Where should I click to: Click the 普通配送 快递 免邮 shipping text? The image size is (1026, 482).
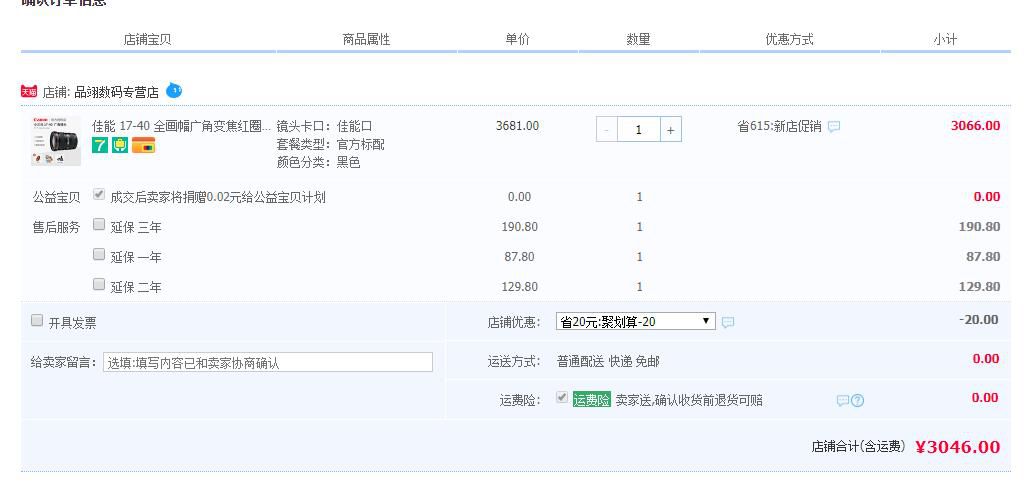(x=609, y=361)
